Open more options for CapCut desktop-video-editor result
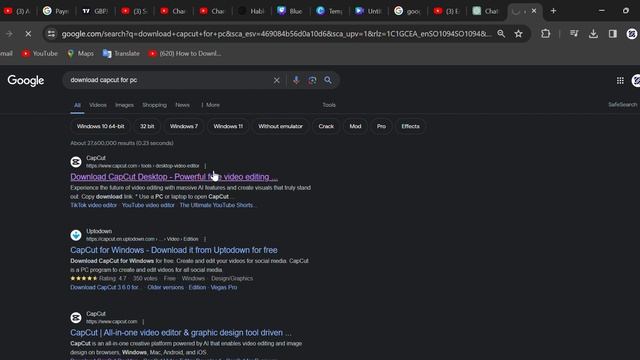The image size is (640, 360). [x=205, y=166]
